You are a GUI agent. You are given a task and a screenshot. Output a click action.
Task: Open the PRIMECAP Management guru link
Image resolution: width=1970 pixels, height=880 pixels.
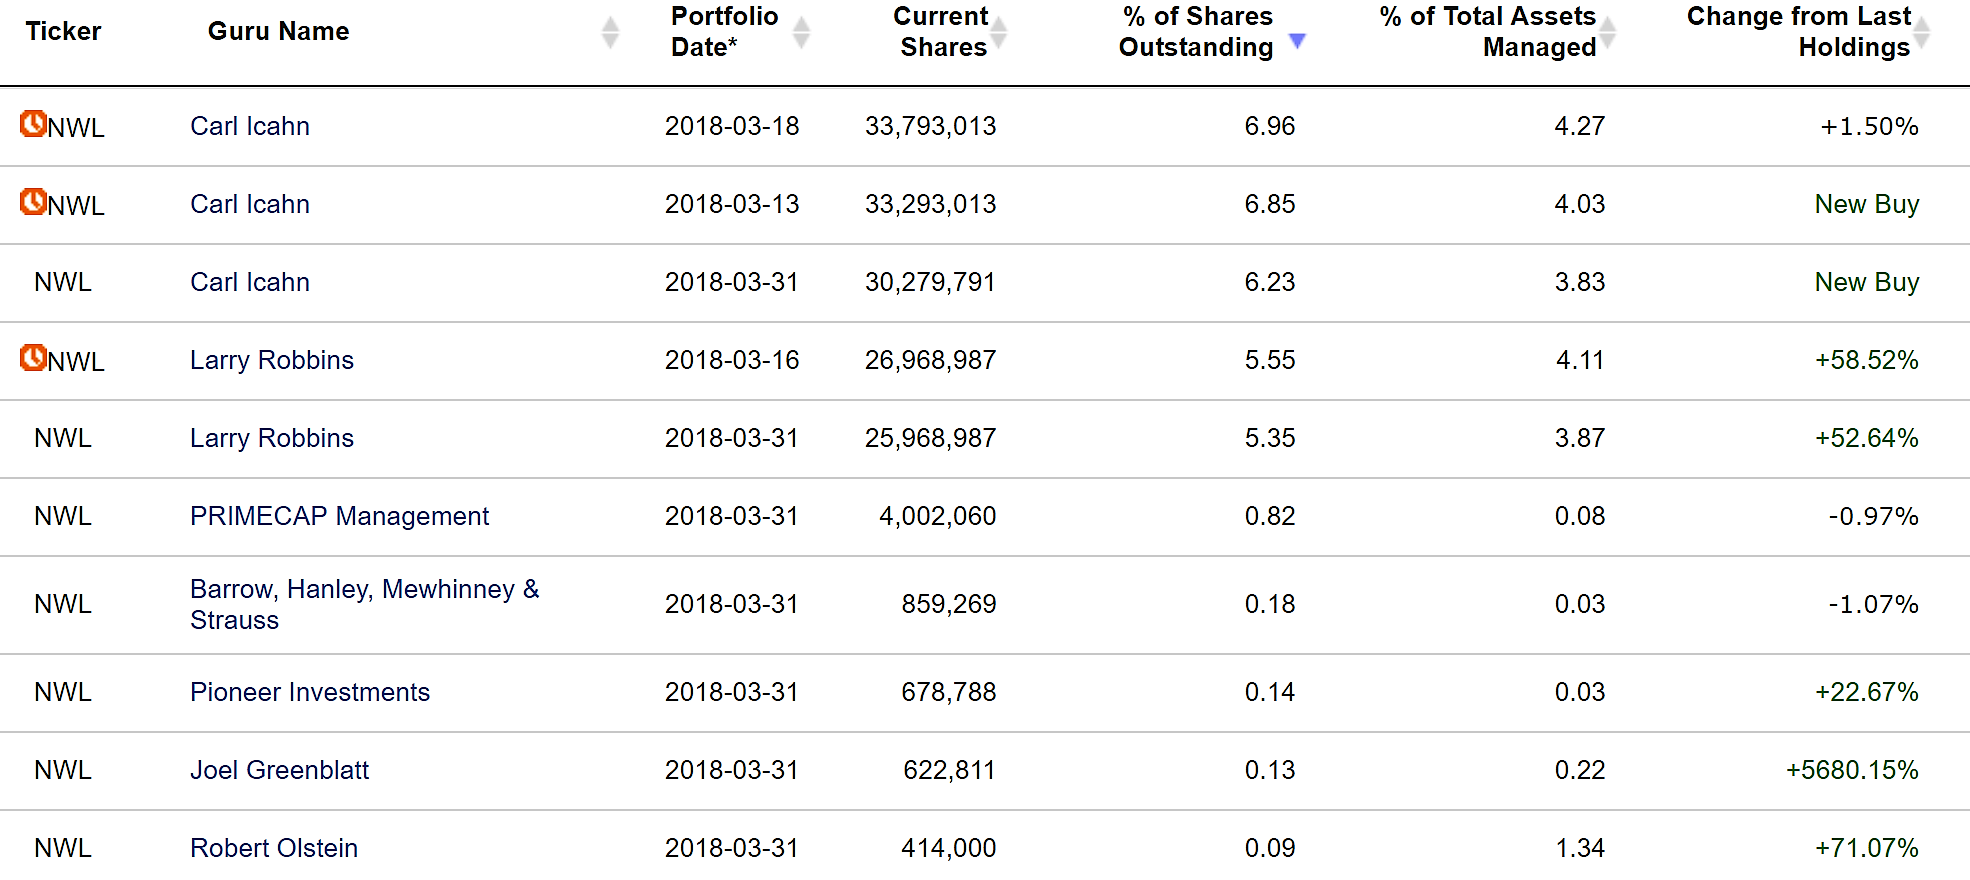pyautogui.click(x=340, y=516)
